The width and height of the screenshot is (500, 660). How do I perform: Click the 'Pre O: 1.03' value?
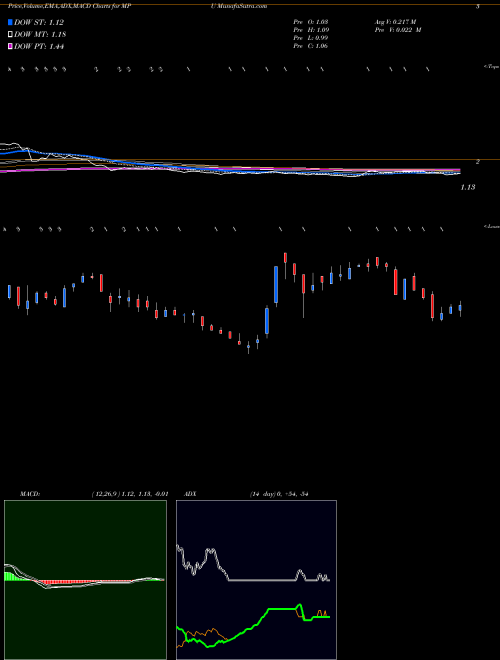[311, 22]
